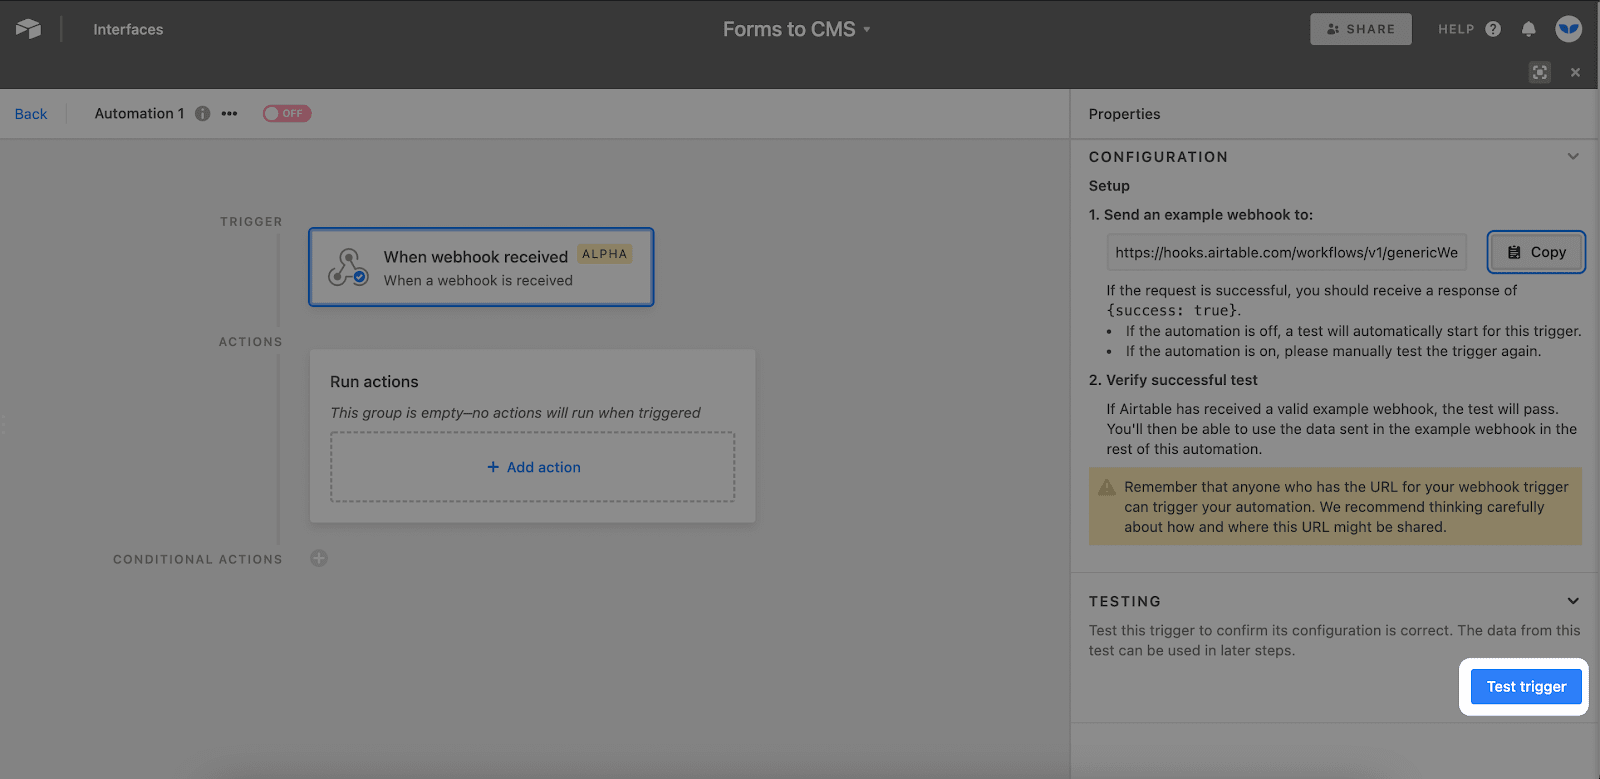Collapse the TESTING section
Screen dimensions: 1600x779
point(1573,601)
